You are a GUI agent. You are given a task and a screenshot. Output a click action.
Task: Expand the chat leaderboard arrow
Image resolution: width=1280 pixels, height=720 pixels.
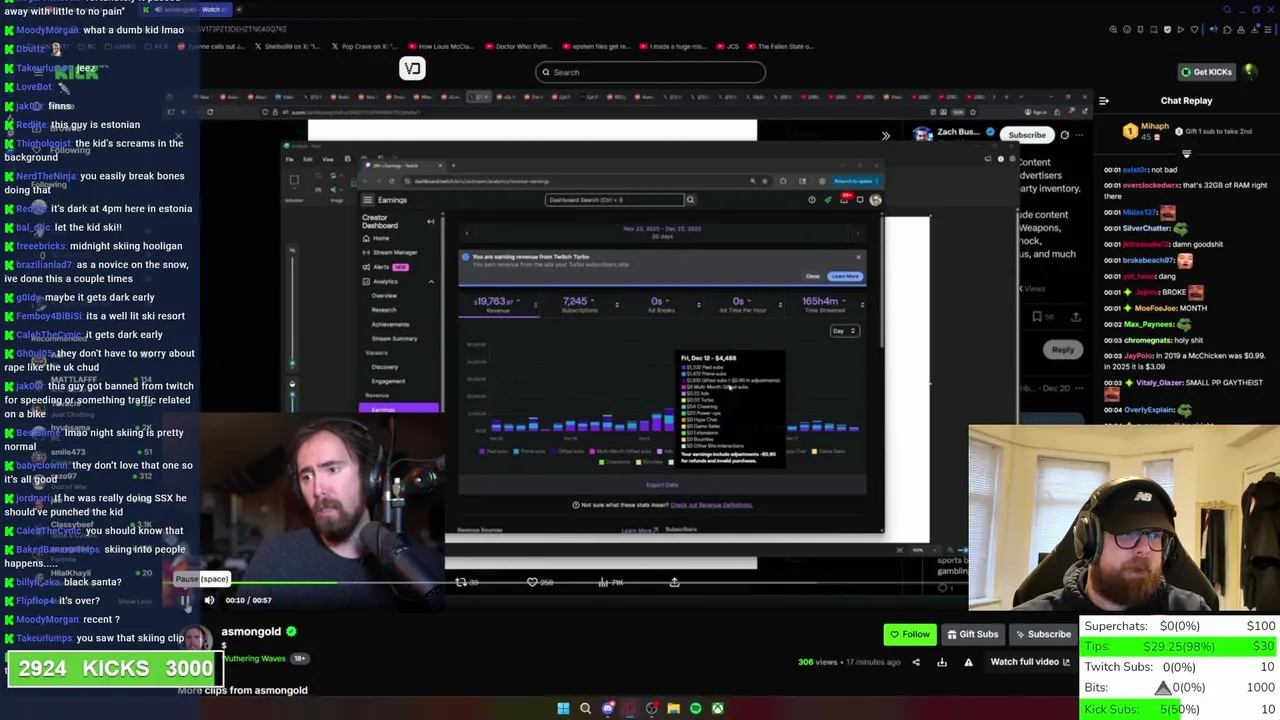(1186, 154)
